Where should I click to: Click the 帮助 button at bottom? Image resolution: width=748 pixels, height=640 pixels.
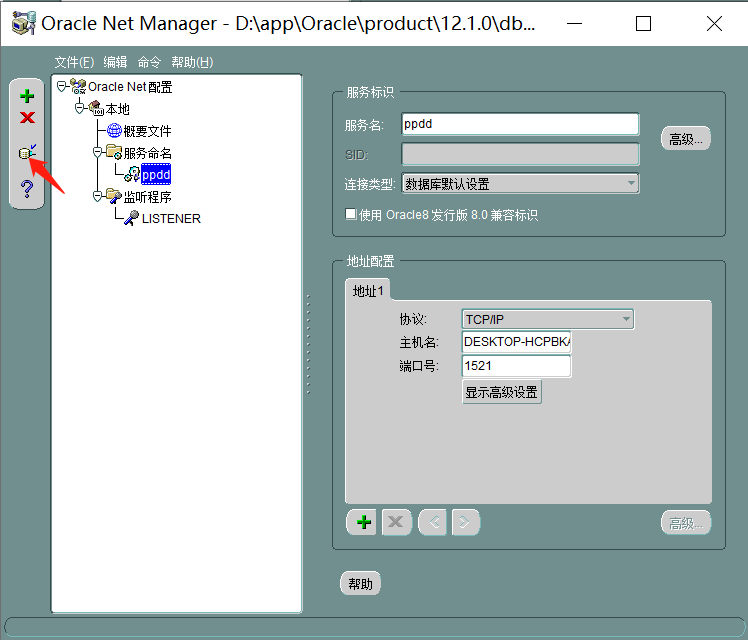tap(360, 583)
